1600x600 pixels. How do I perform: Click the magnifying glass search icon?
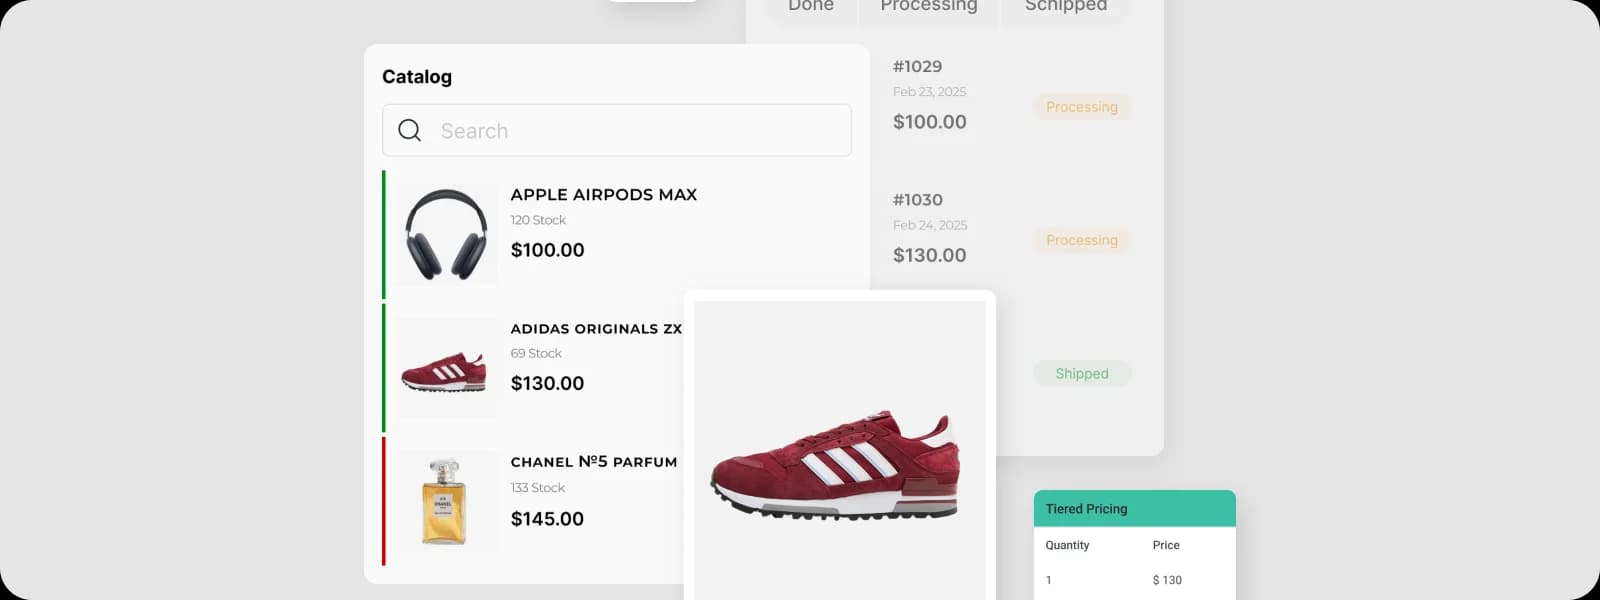click(410, 130)
